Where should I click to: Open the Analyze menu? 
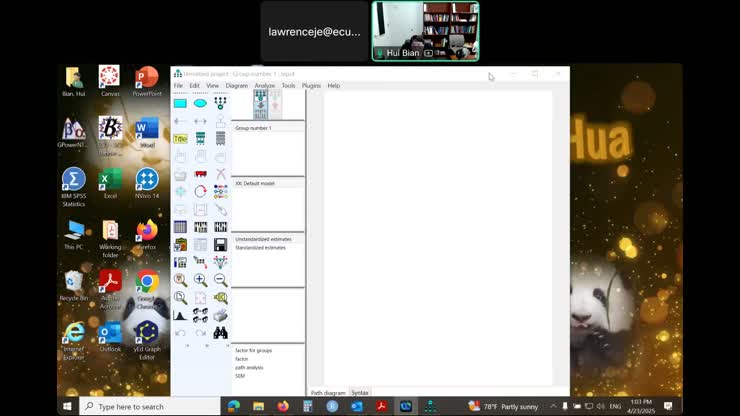pyautogui.click(x=264, y=86)
